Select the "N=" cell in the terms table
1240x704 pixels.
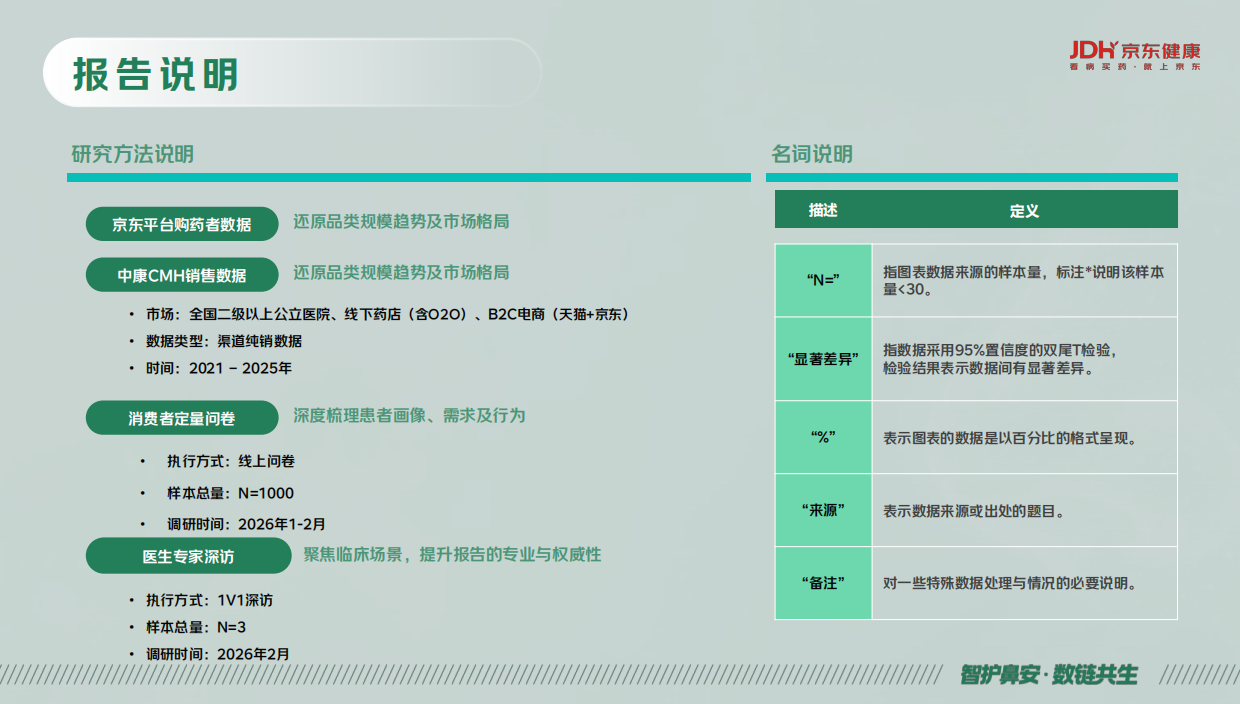(x=822, y=281)
